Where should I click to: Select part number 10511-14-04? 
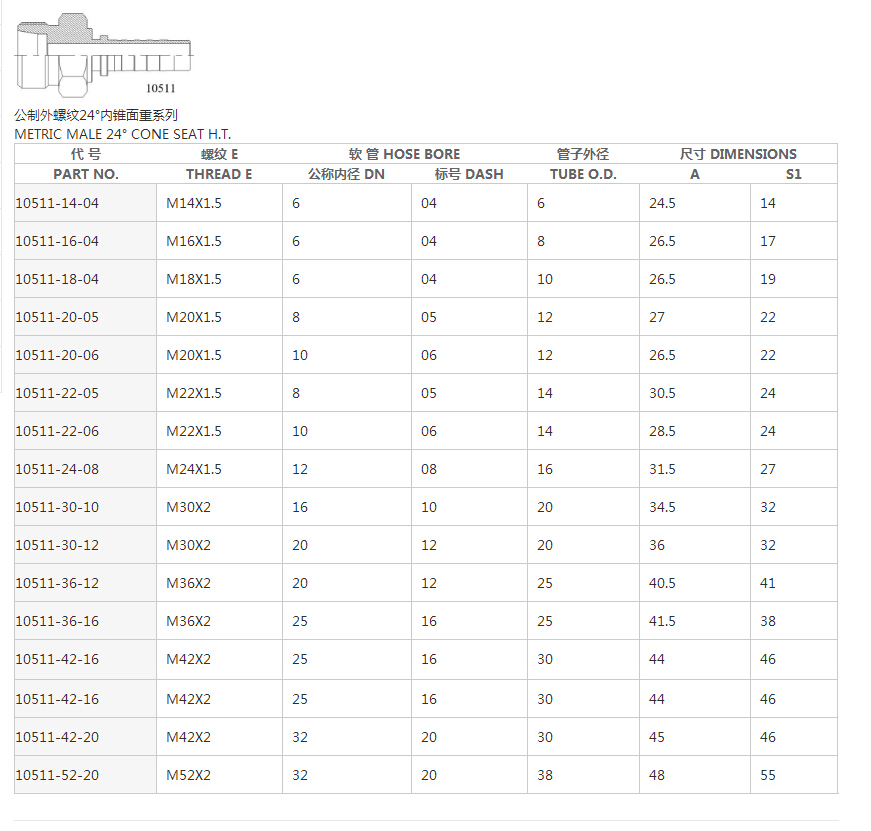[x=57, y=203]
